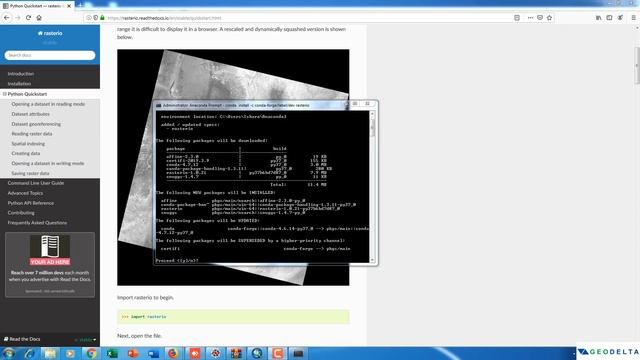Focus the Search docs field
Viewport: 640px width, 360px height.
(50, 55)
